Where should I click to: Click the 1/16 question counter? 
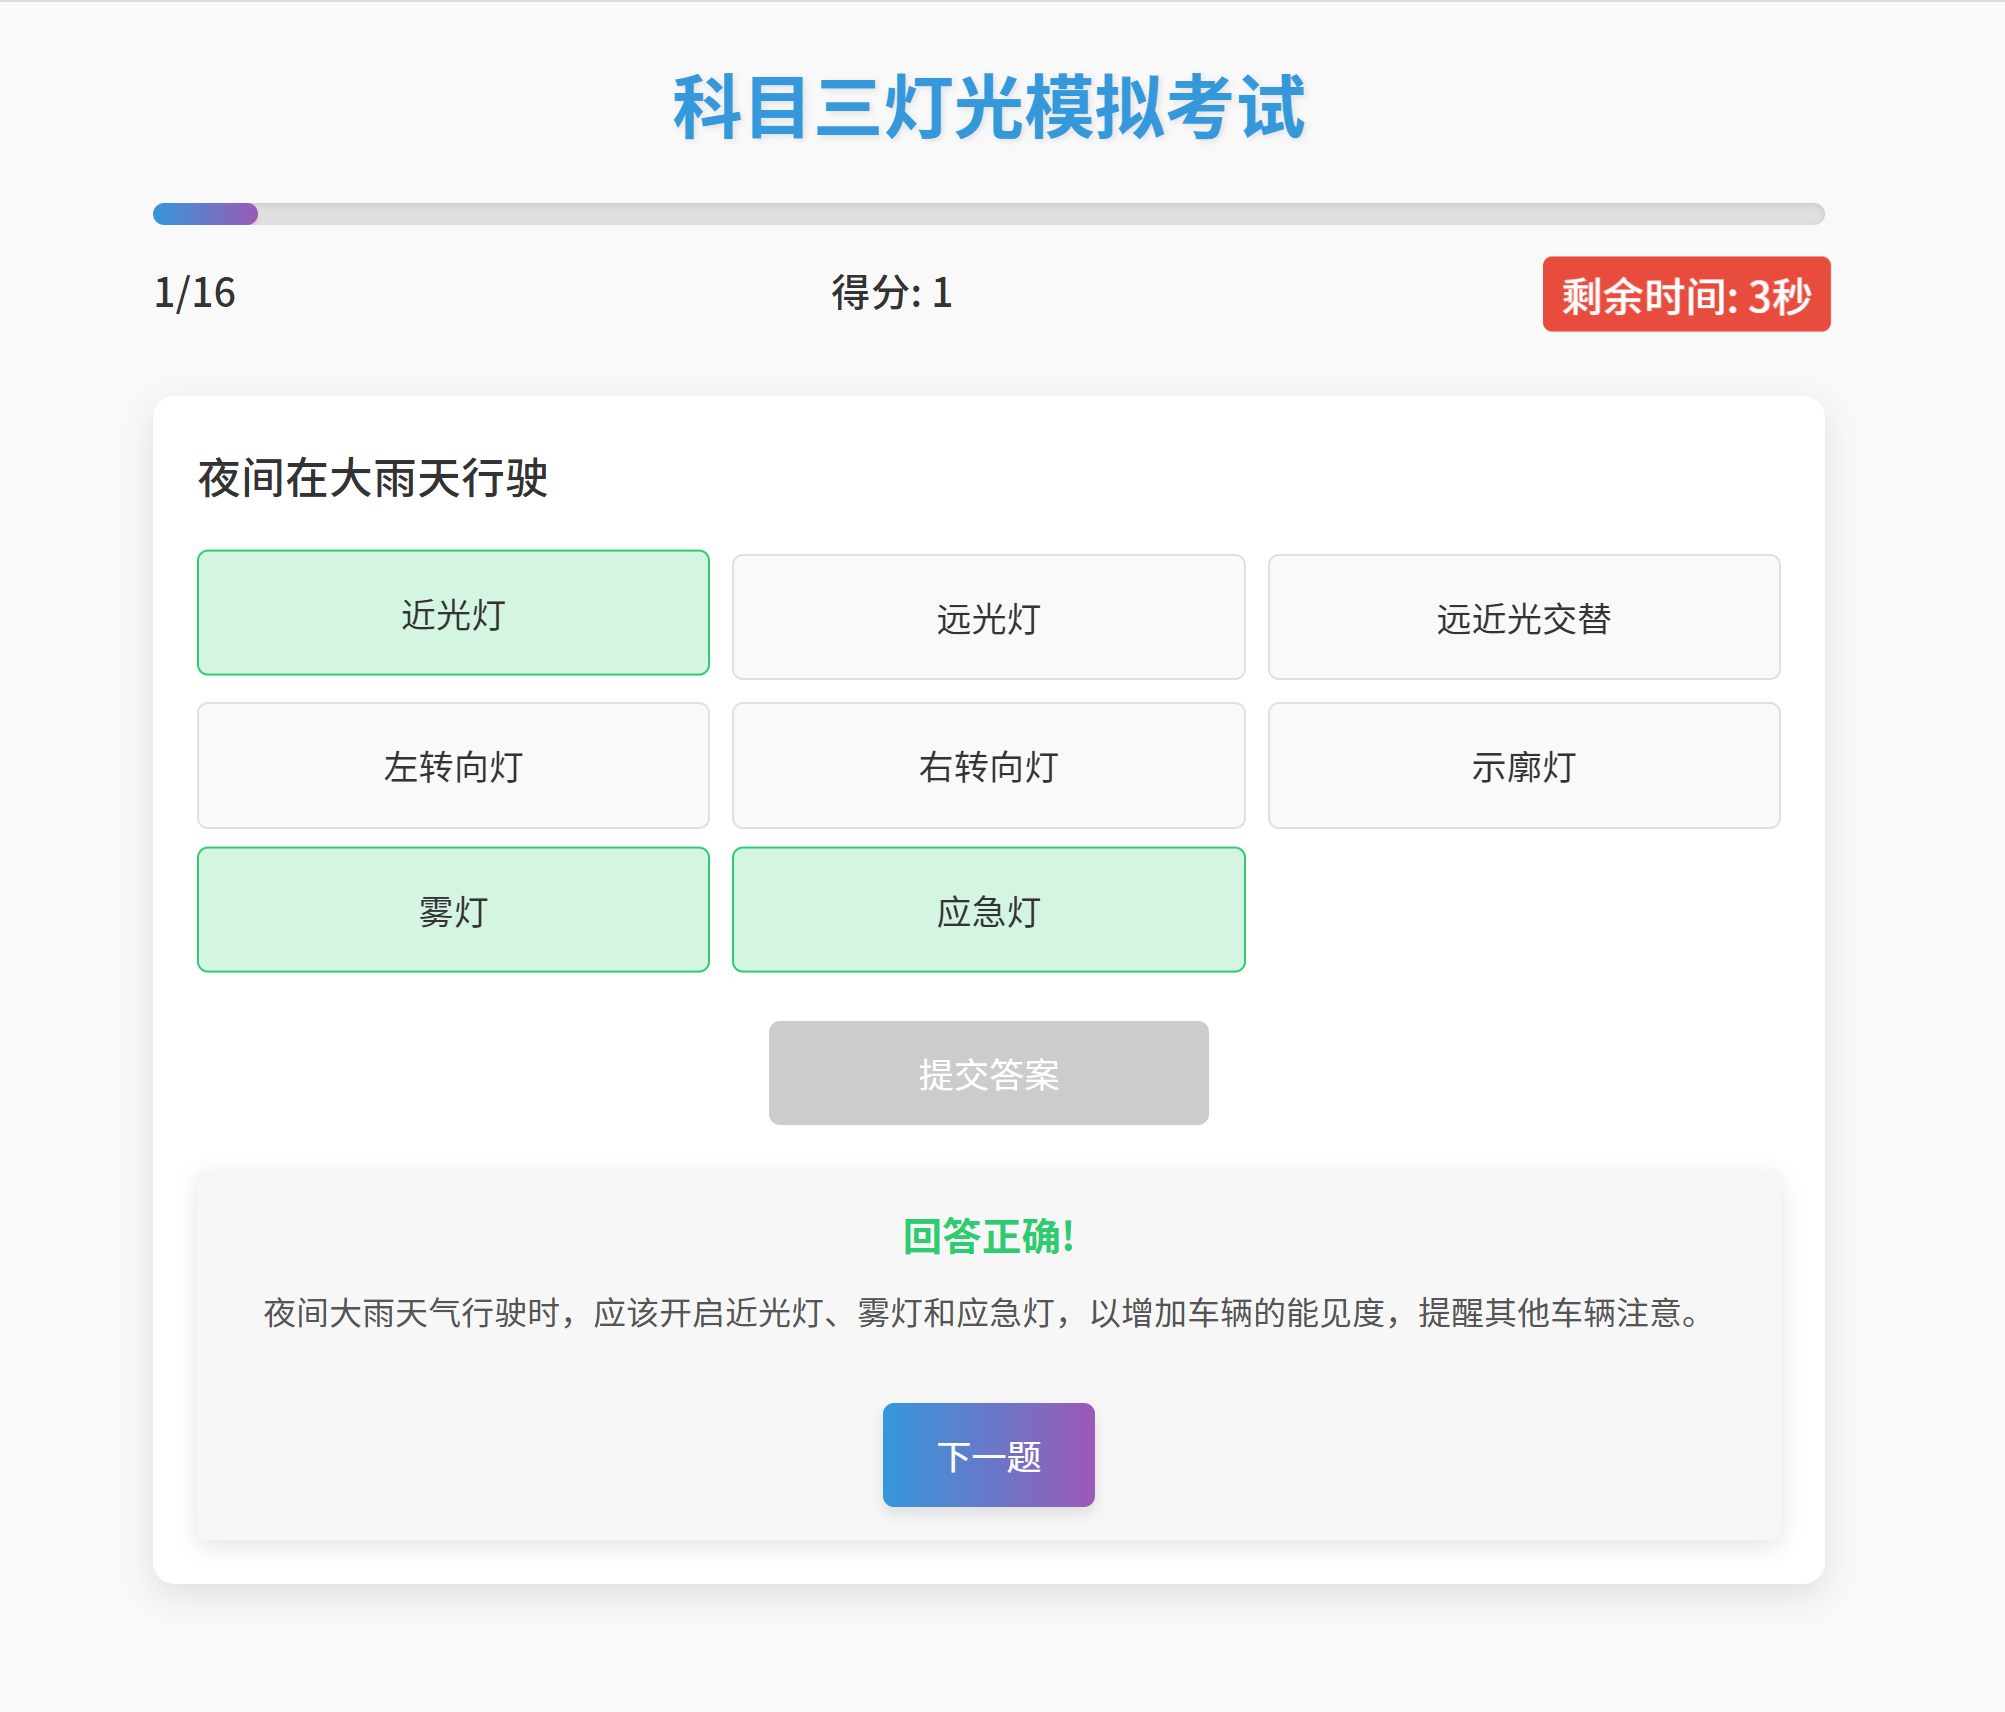(195, 293)
